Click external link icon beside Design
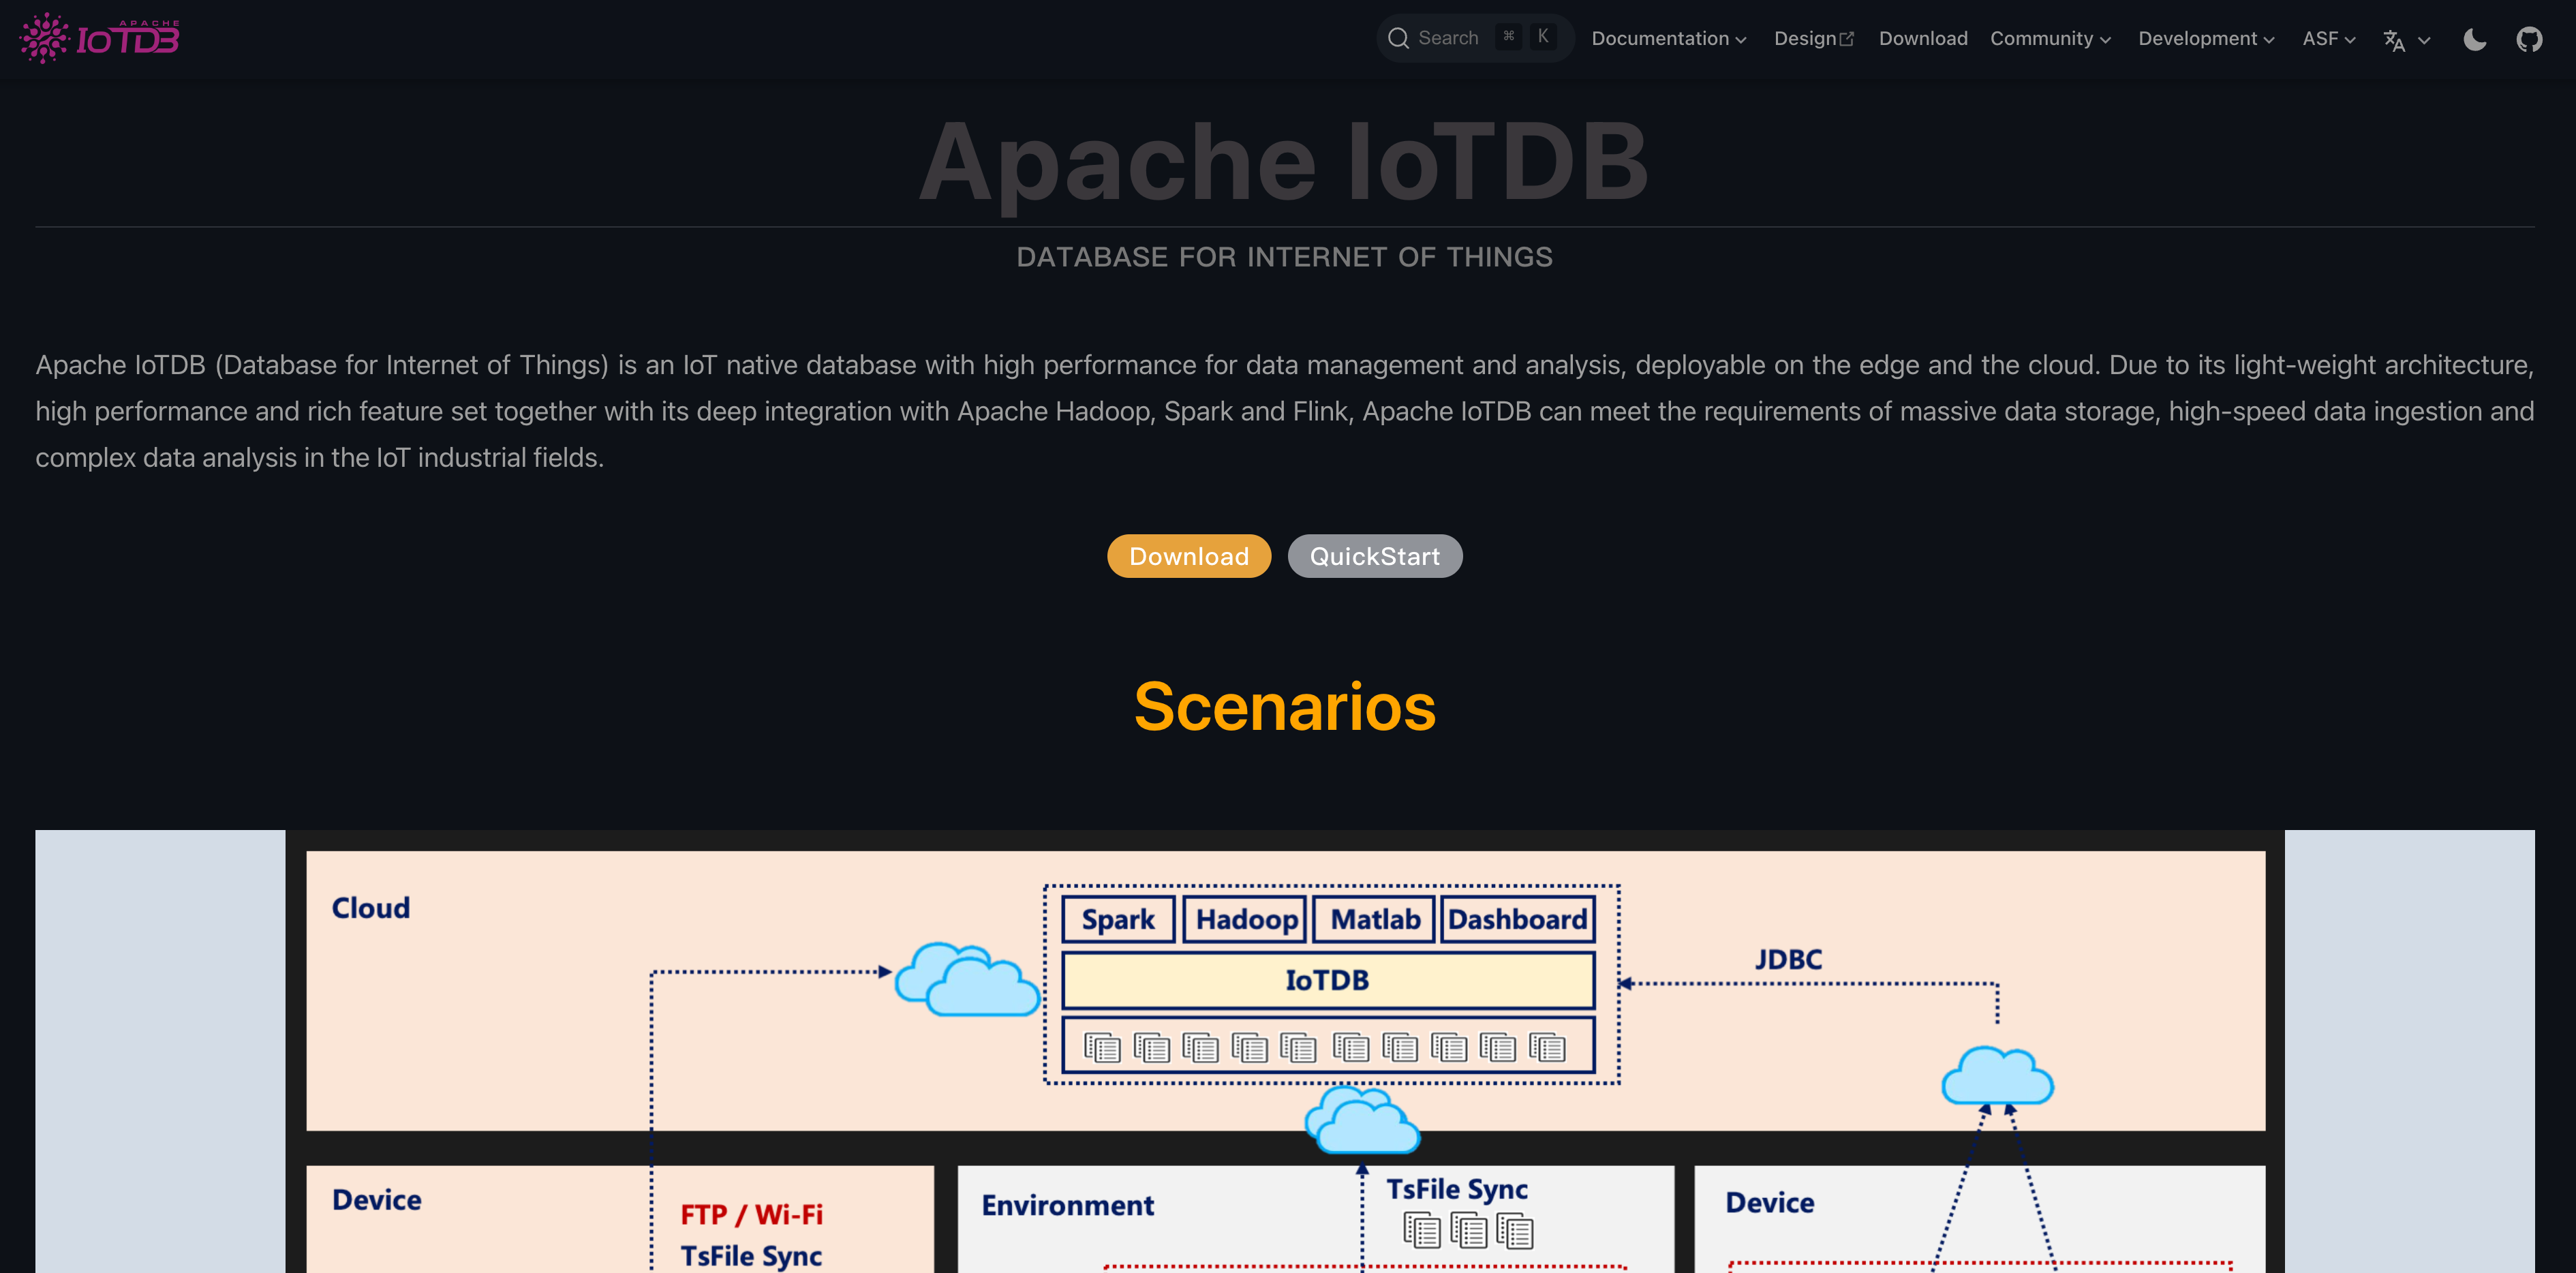The height and width of the screenshot is (1273, 2576). 1847,39
